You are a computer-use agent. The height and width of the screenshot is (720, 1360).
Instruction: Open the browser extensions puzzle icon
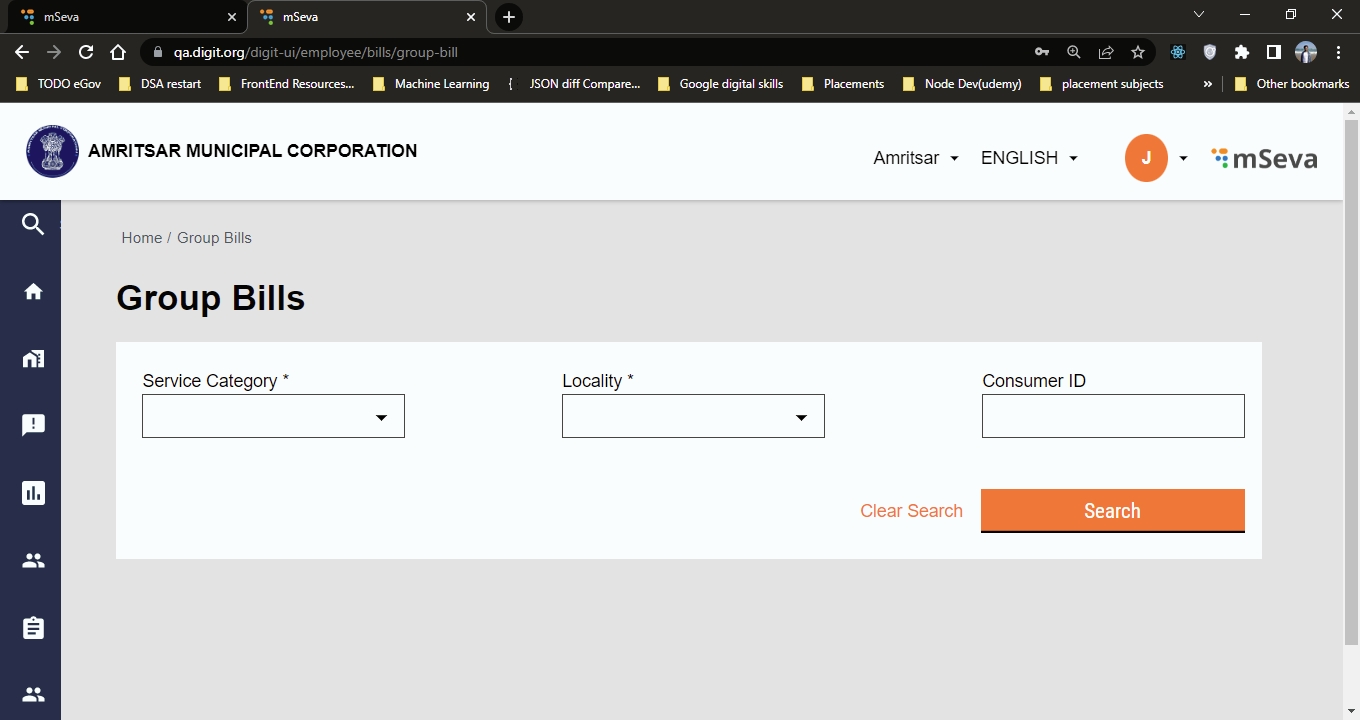pyautogui.click(x=1242, y=52)
